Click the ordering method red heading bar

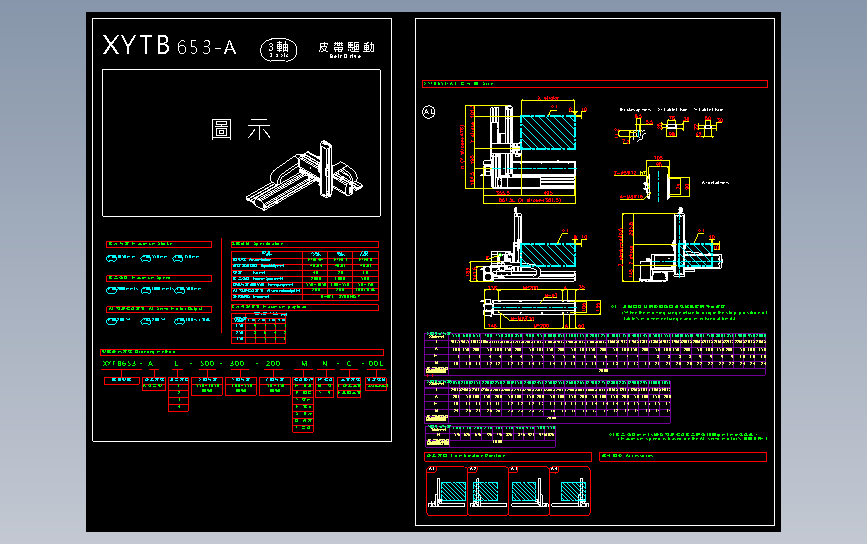[x=242, y=352]
